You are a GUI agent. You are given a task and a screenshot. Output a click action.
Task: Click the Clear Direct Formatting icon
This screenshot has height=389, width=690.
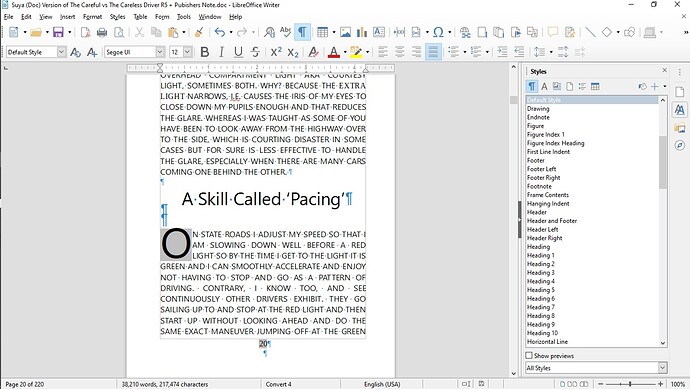313,52
